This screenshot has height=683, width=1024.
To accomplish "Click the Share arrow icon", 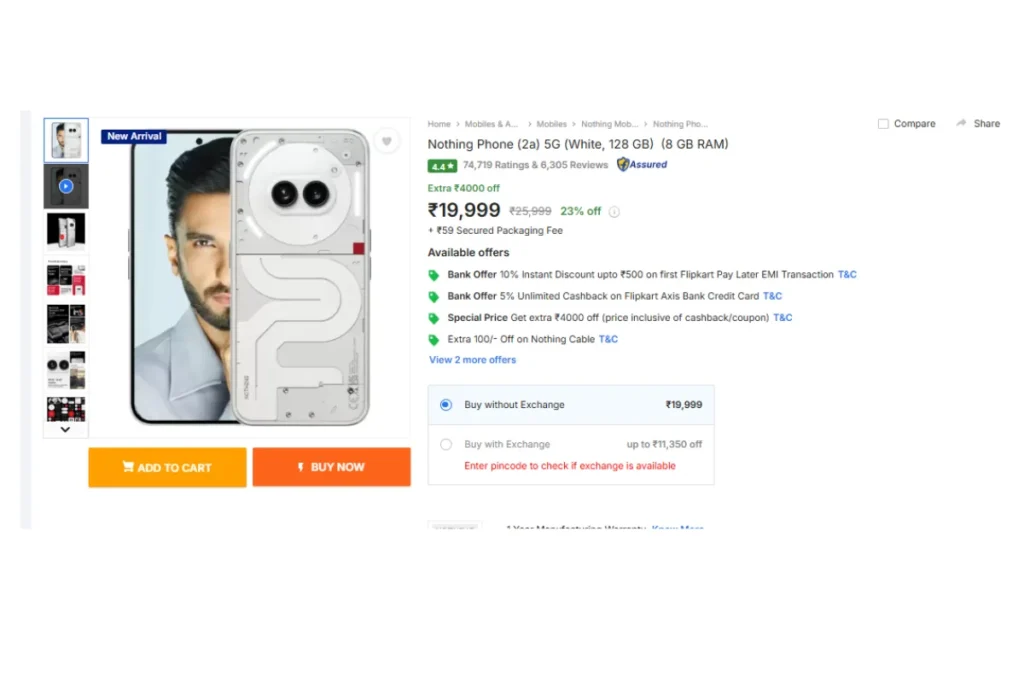I will click(961, 123).
